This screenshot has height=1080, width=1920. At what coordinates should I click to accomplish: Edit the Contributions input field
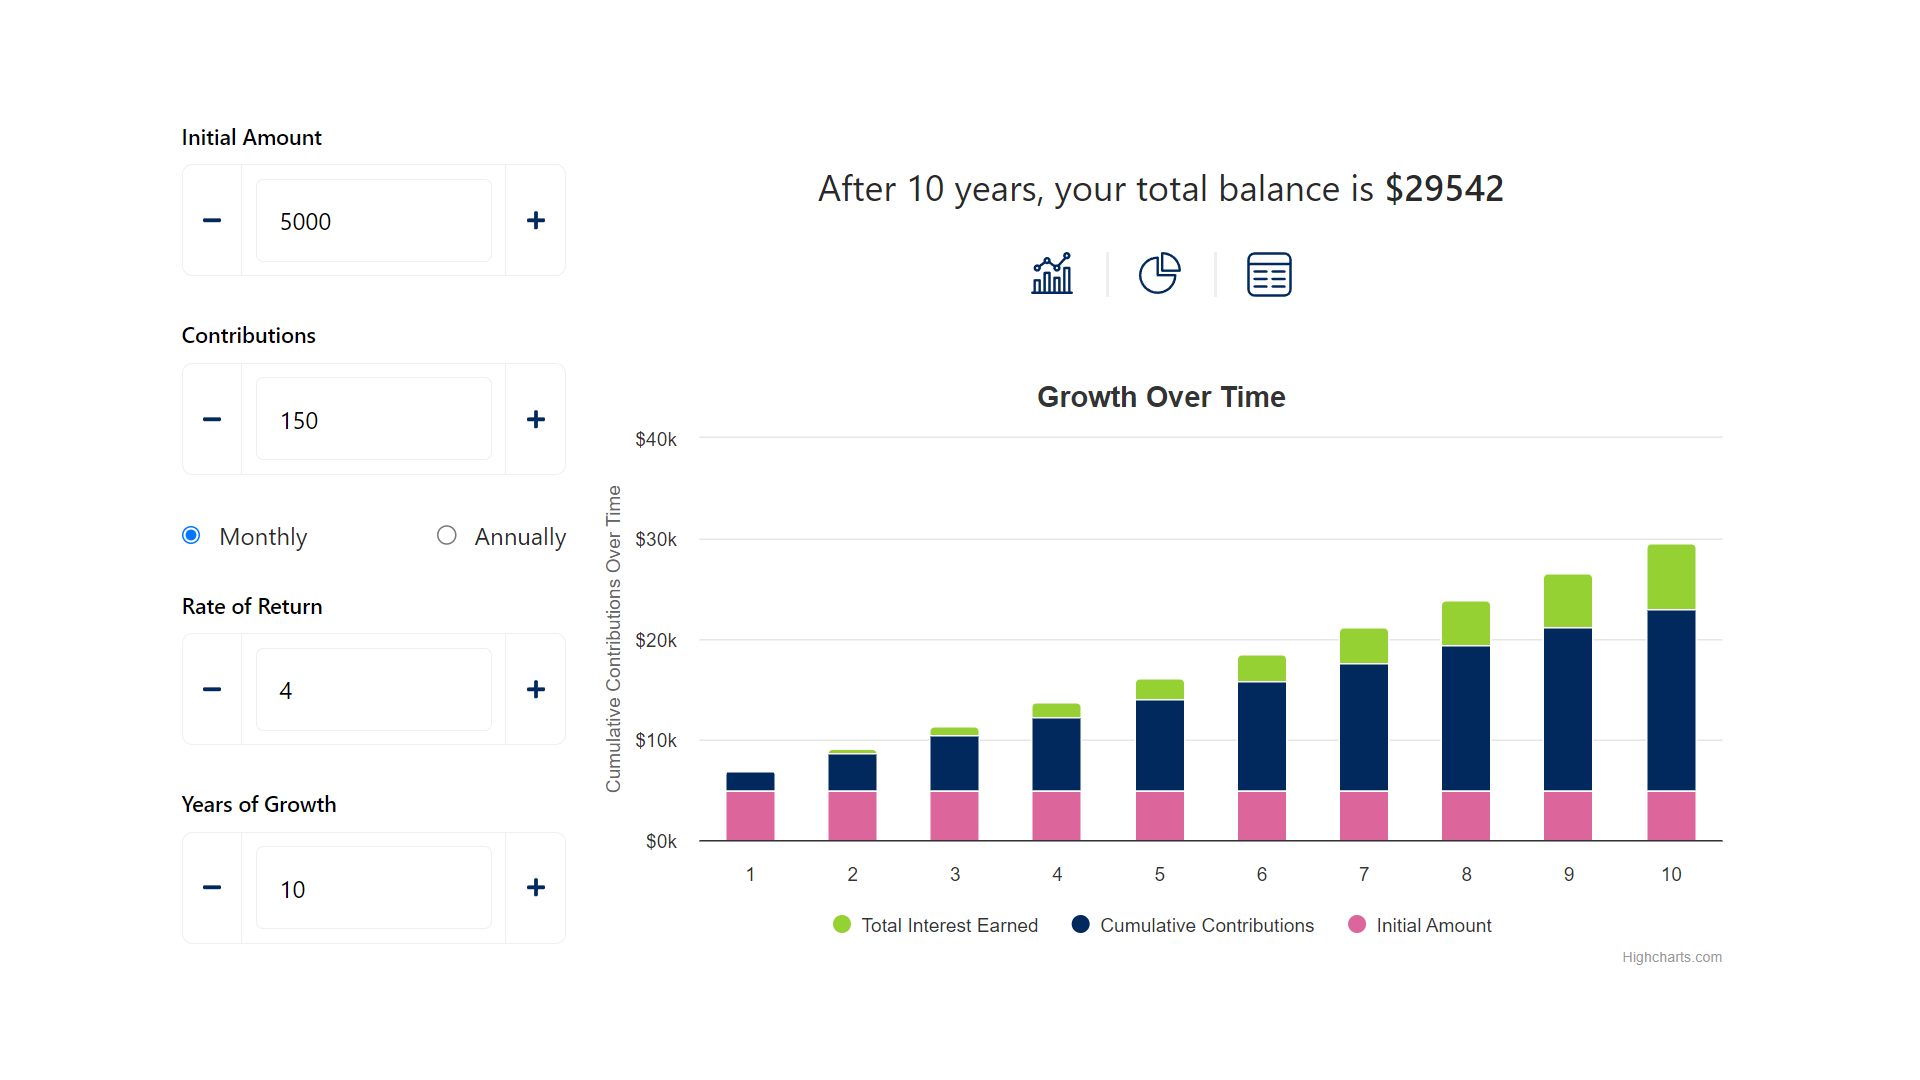(x=373, y=419)
